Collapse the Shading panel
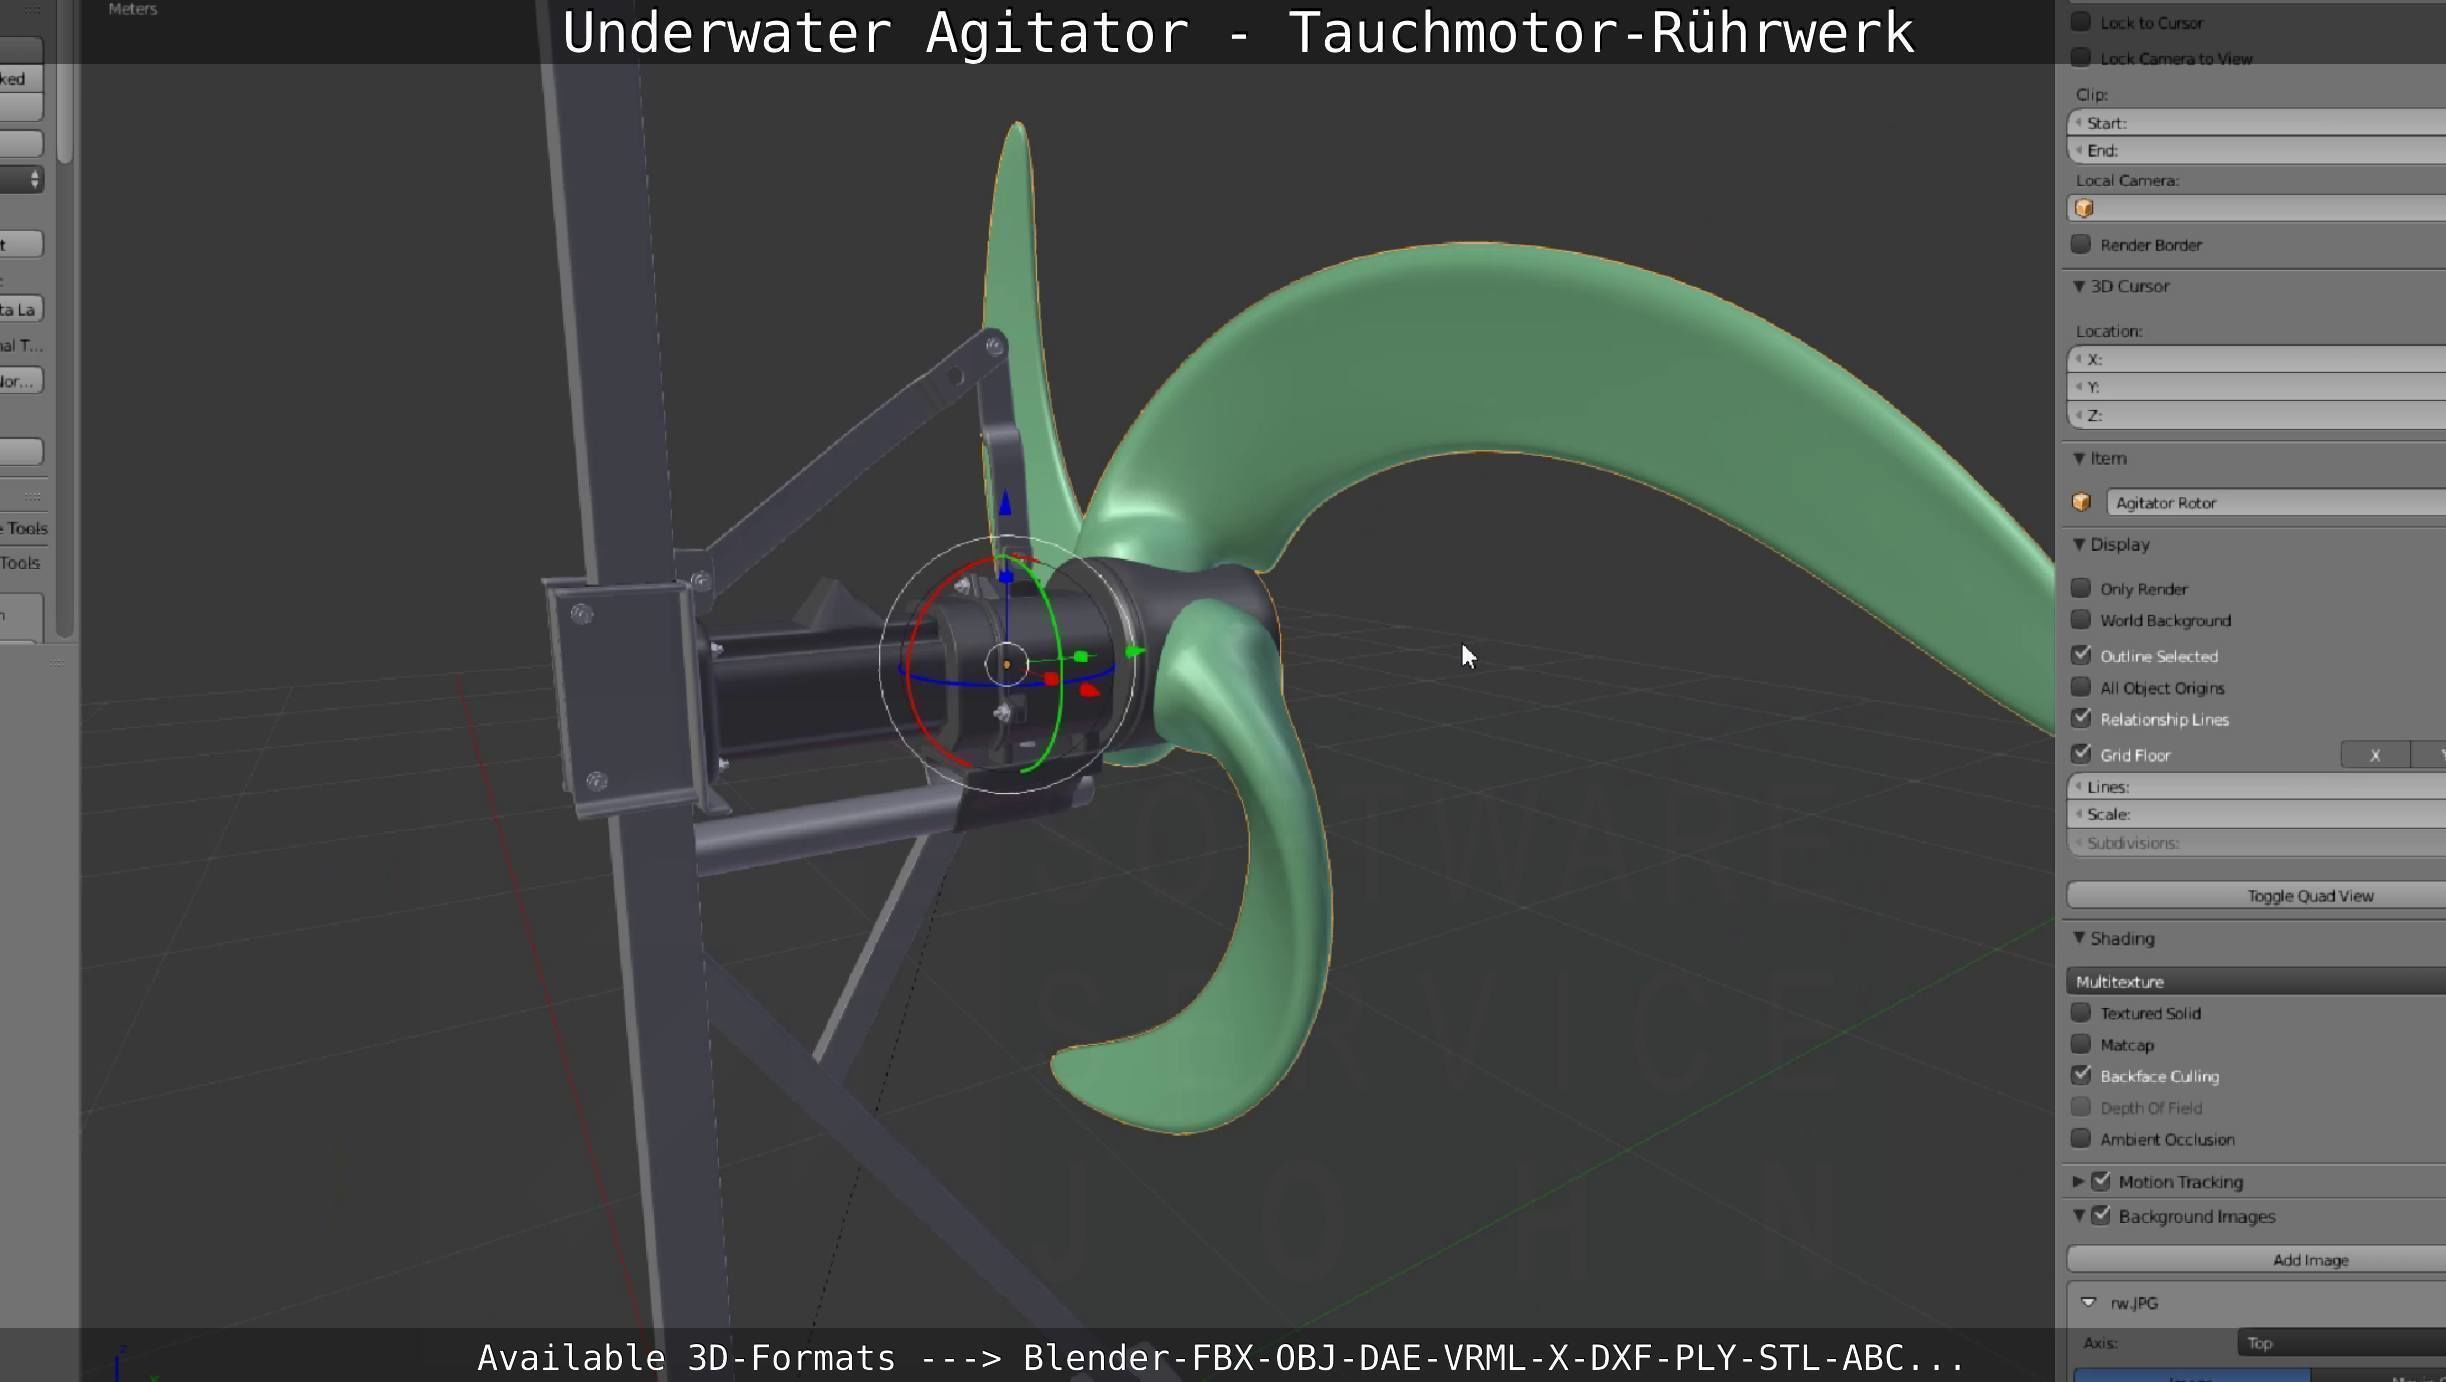2446x1382 pixels. click(2079, 938)
